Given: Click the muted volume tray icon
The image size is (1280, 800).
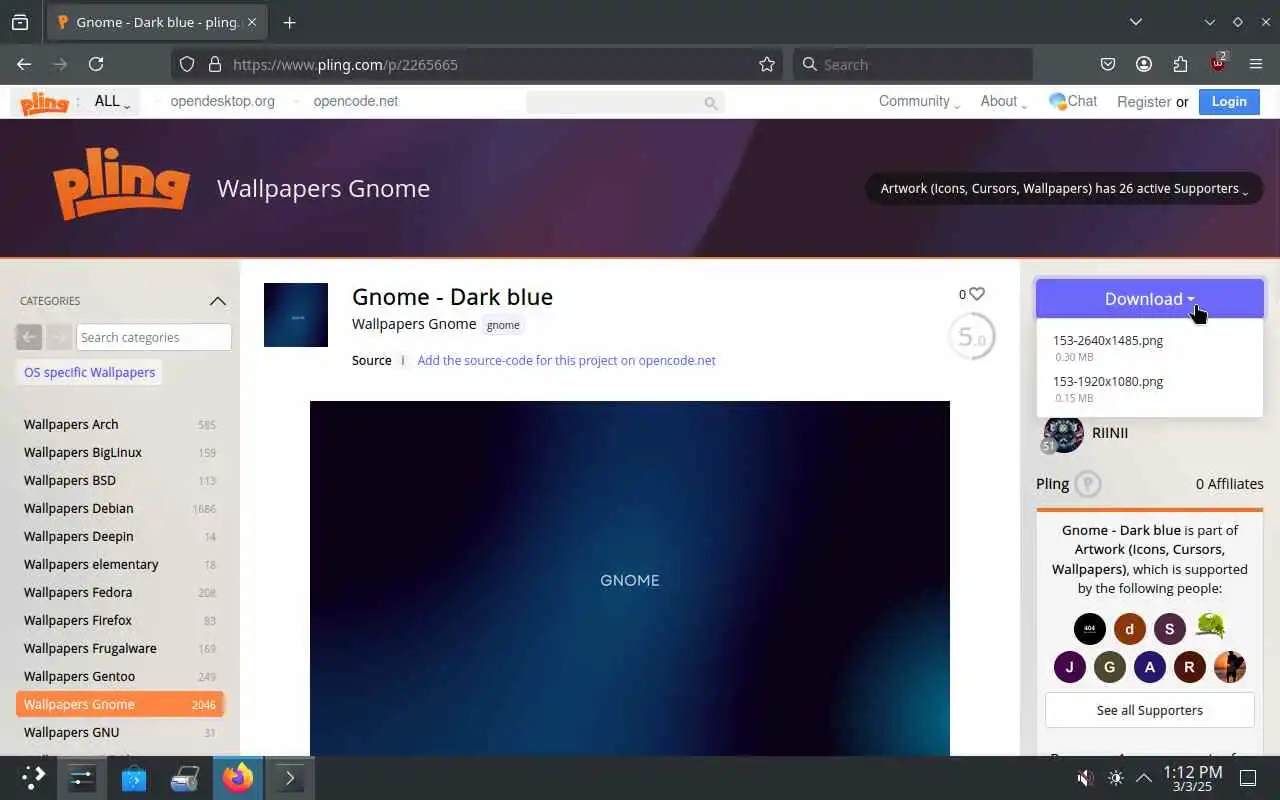Looking at the screenshot, I should point(1085,778).
